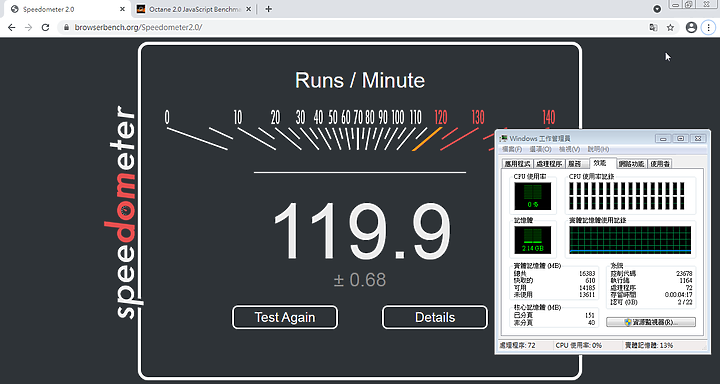This screenshot has height=384, width=720.
Task: Click the Test Again button
Action: (x=285, y=317)
